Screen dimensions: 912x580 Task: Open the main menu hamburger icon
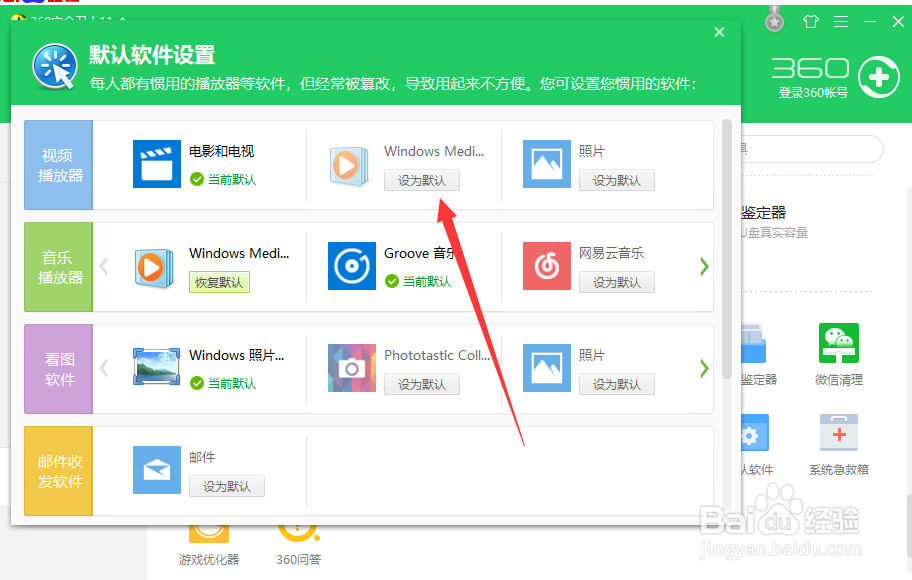click(841, 22)
